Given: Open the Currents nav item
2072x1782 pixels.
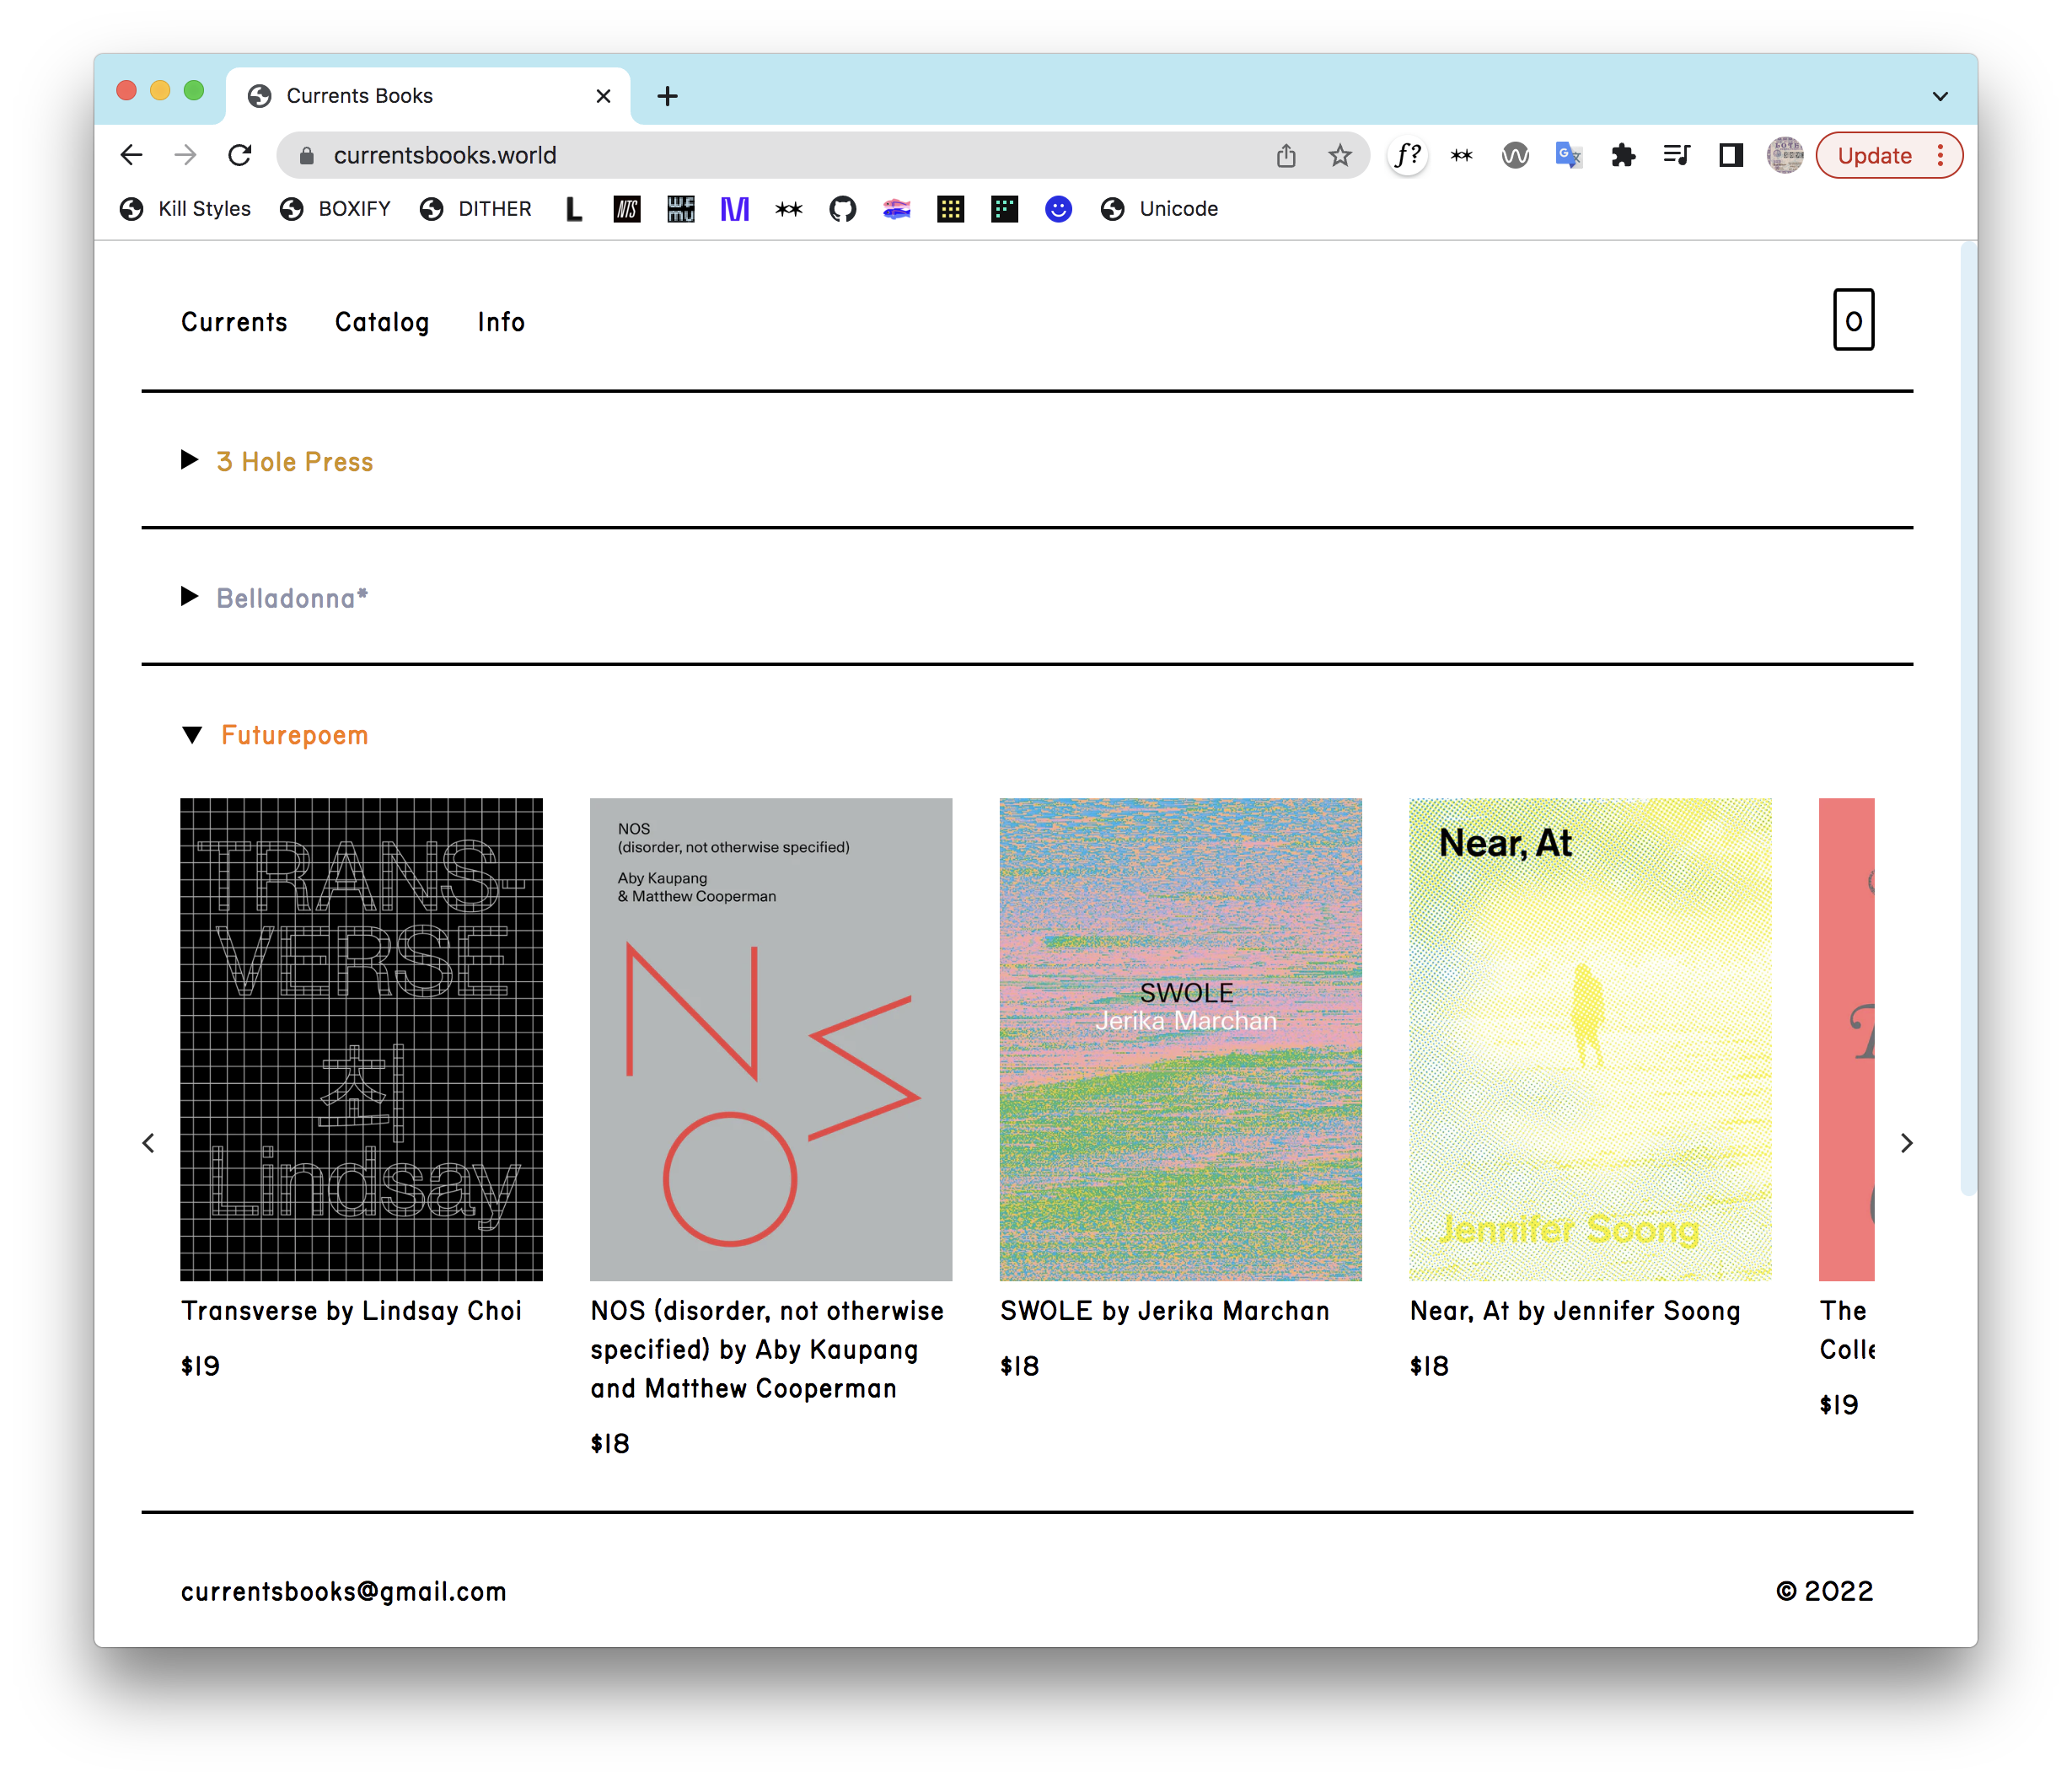Looking at the screenshot, I should [x=234, y=322].
